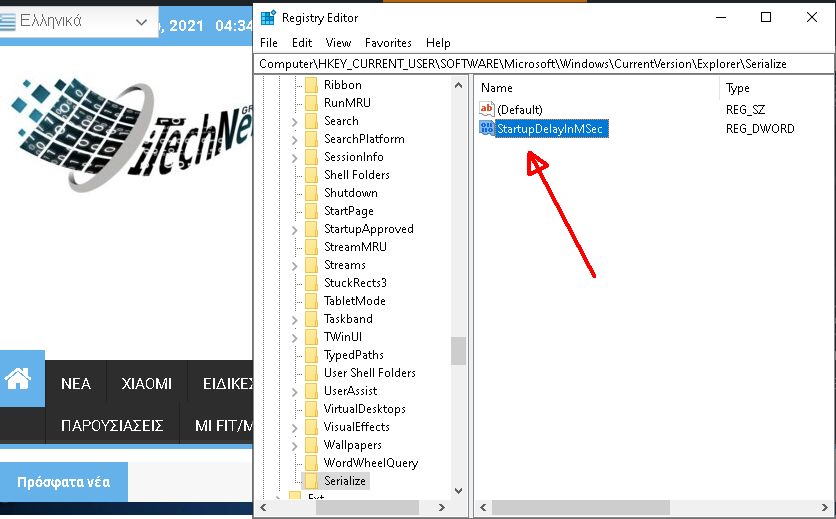Screen dimensions: 836x519
Task: Open the View menu in Registry Editor
Action: click(x=338, y=43)
